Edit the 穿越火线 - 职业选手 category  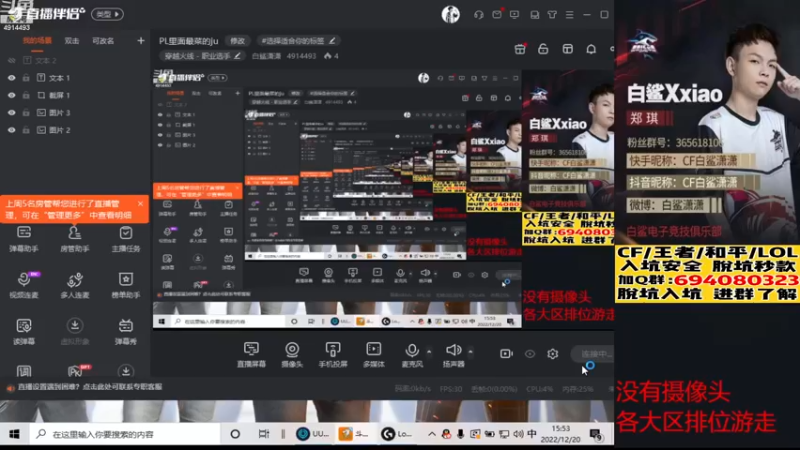pyautogui.click(x=203, y=56)
